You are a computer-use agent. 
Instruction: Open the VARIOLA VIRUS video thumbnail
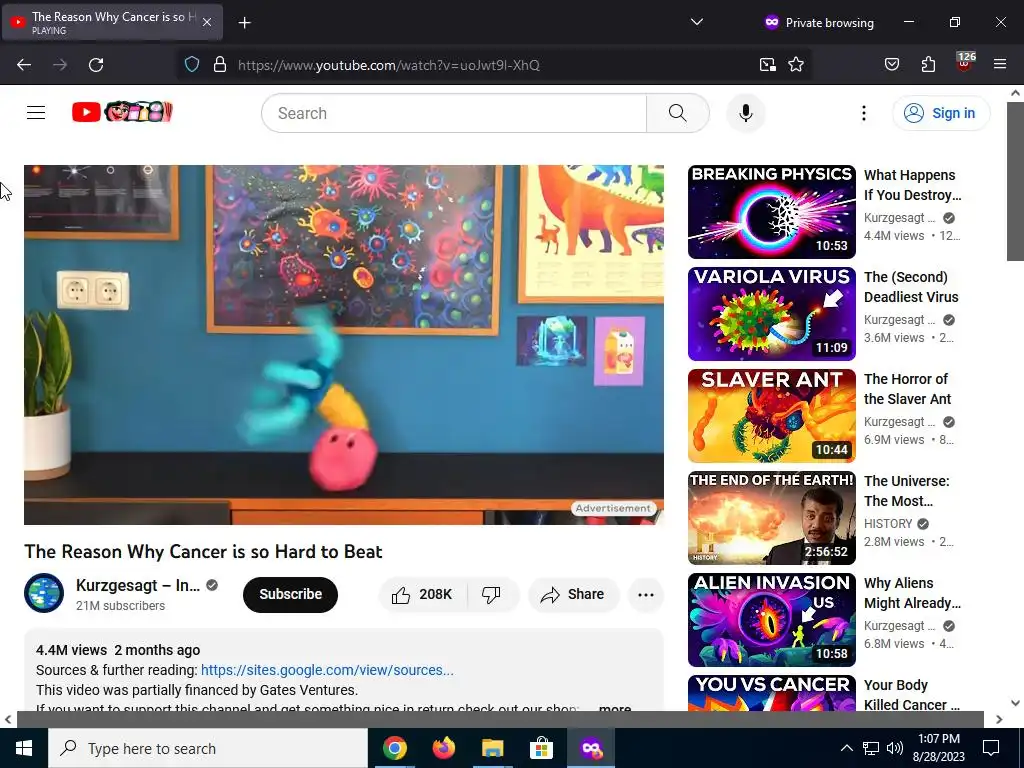click(771, 313)
